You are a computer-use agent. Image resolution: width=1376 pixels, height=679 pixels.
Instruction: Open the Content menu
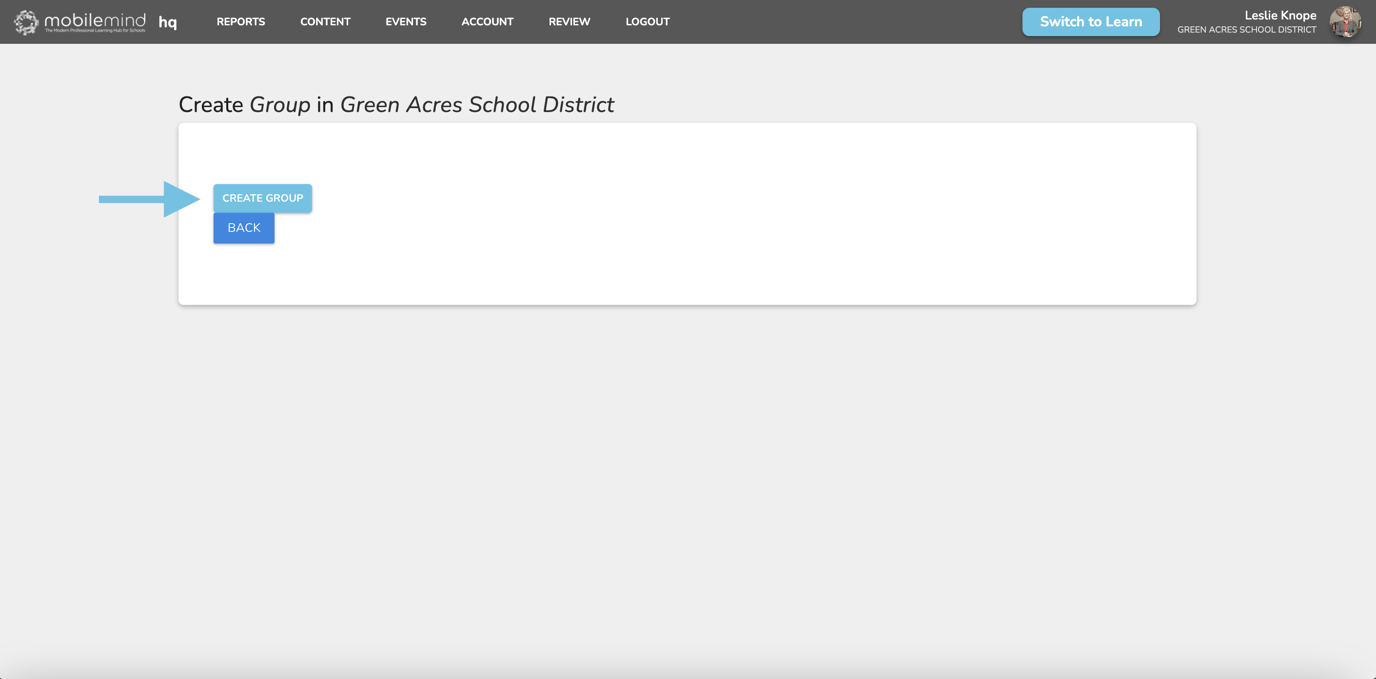tap(325, 22)
